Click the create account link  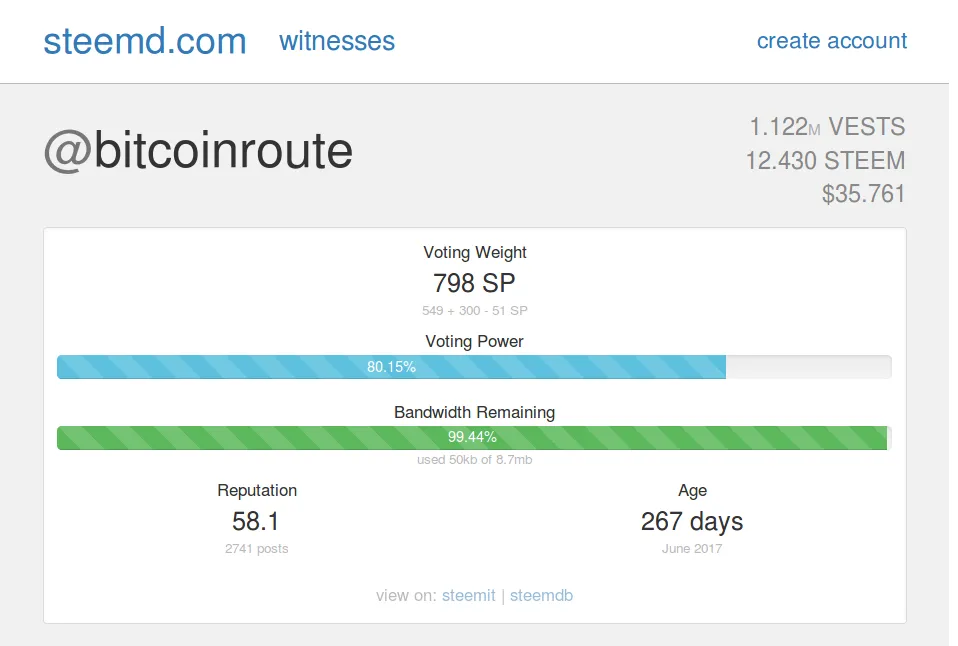(832, 41)
